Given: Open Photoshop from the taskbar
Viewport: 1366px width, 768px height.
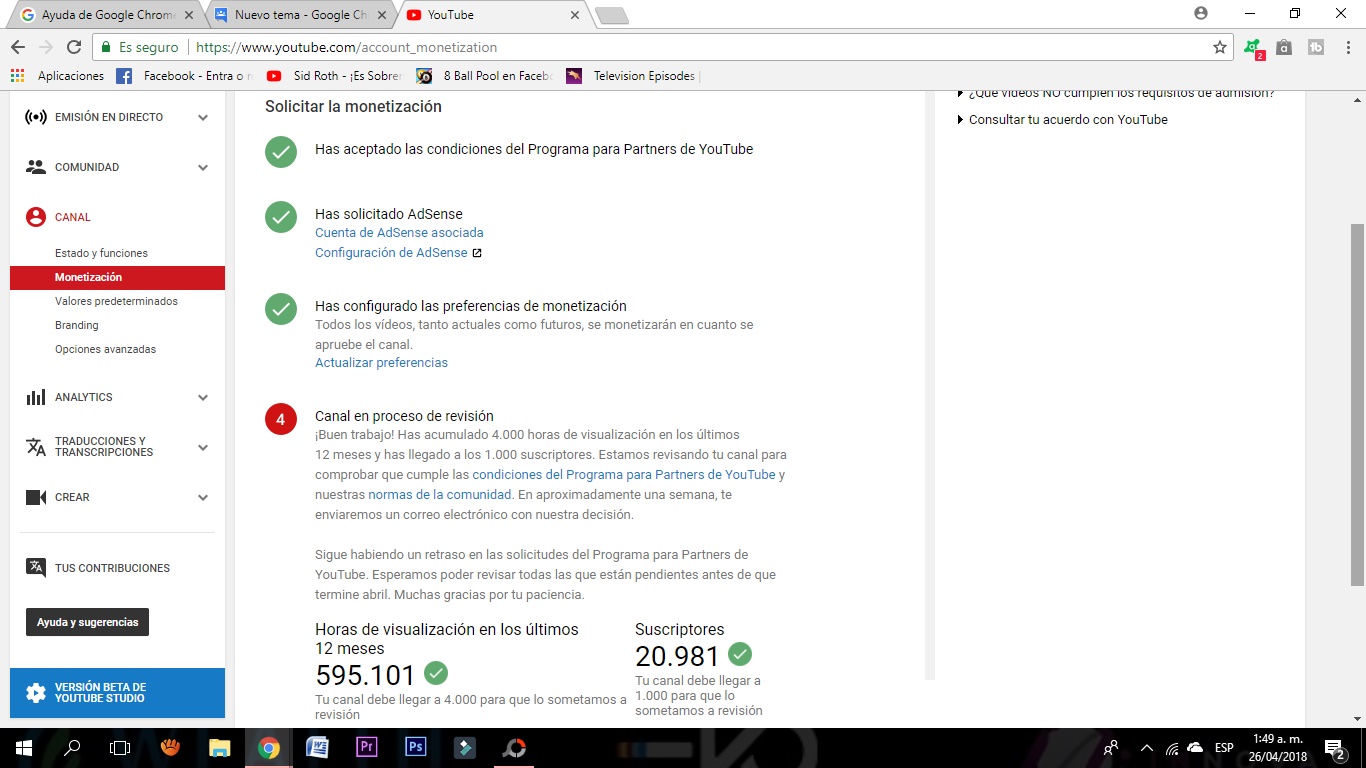Looking at the screenshot, I should coord(415,748).
